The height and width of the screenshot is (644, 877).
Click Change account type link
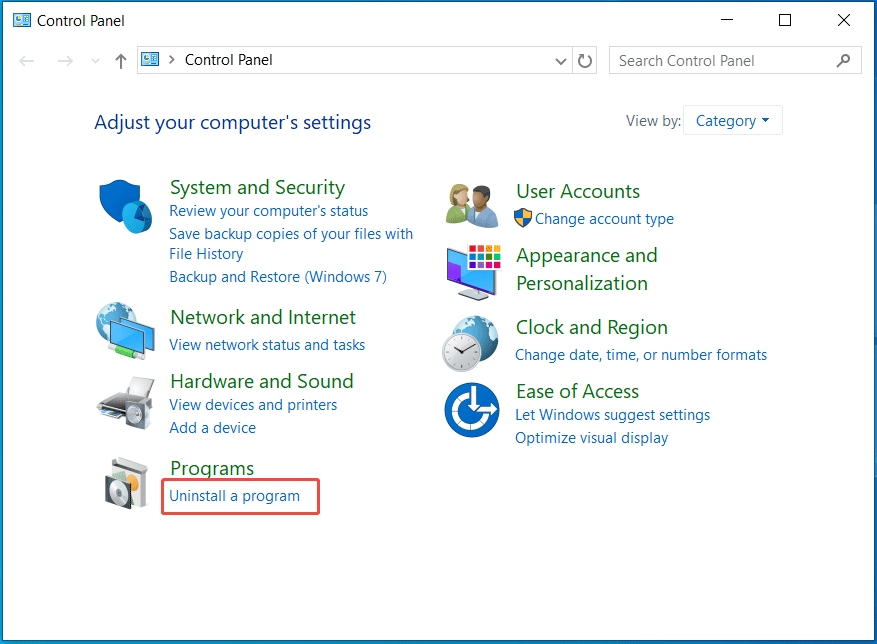(604, 219)
